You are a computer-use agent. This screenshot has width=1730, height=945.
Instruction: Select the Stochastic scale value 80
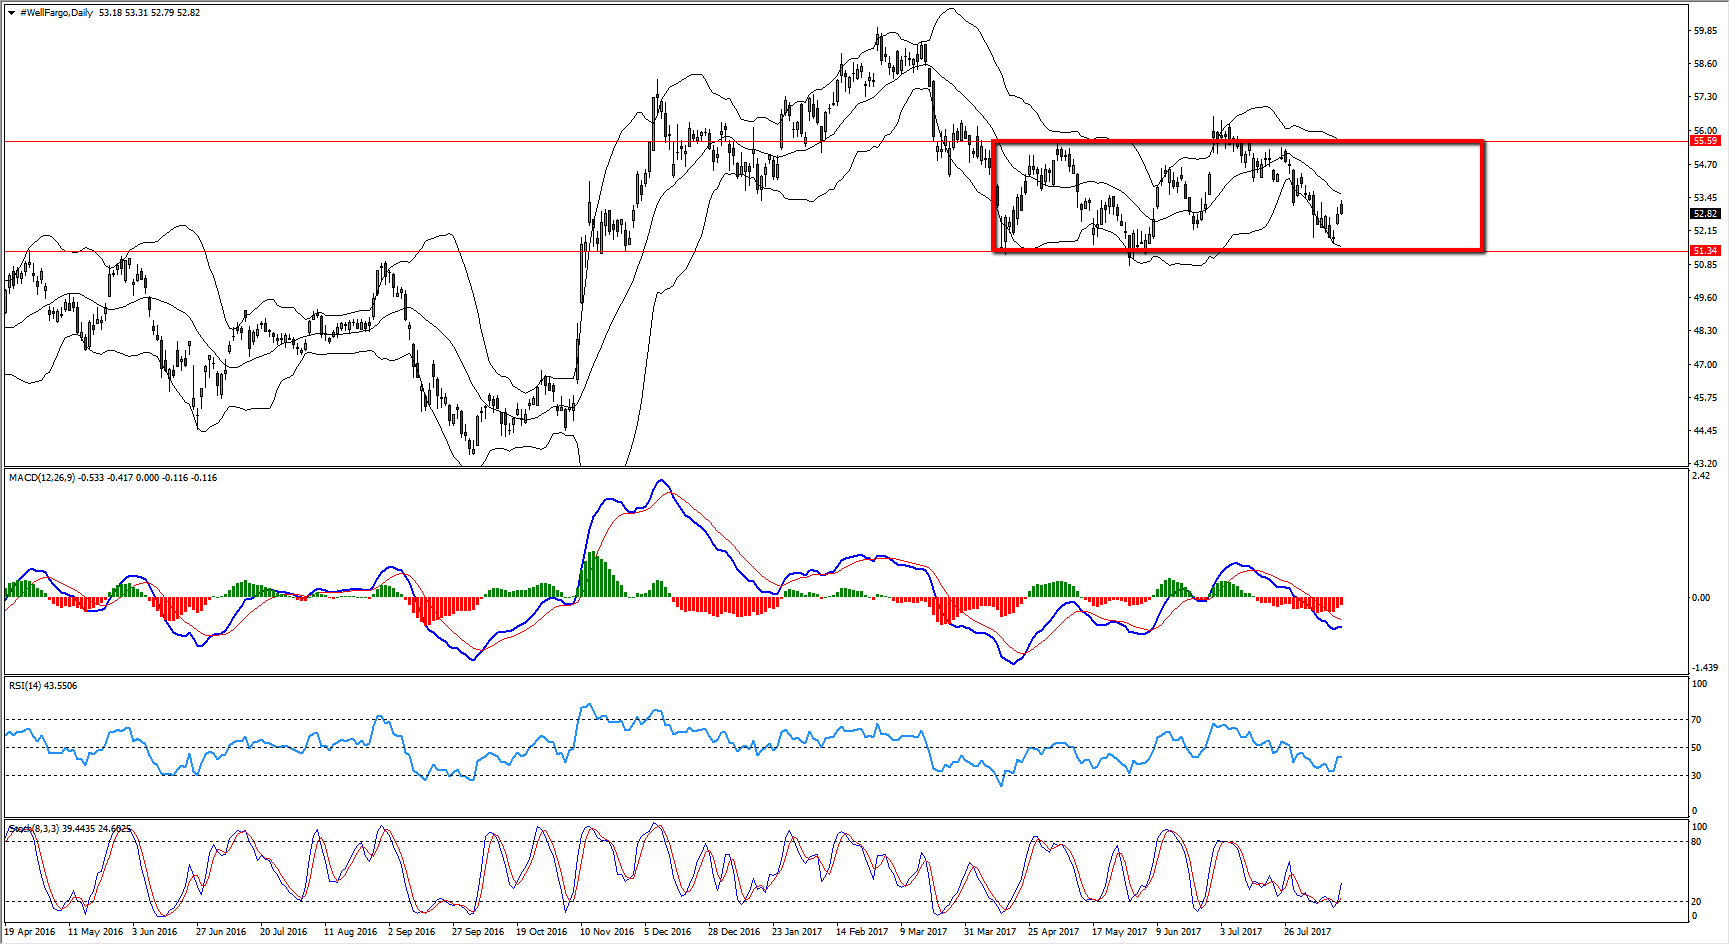tap(1696, 842)
